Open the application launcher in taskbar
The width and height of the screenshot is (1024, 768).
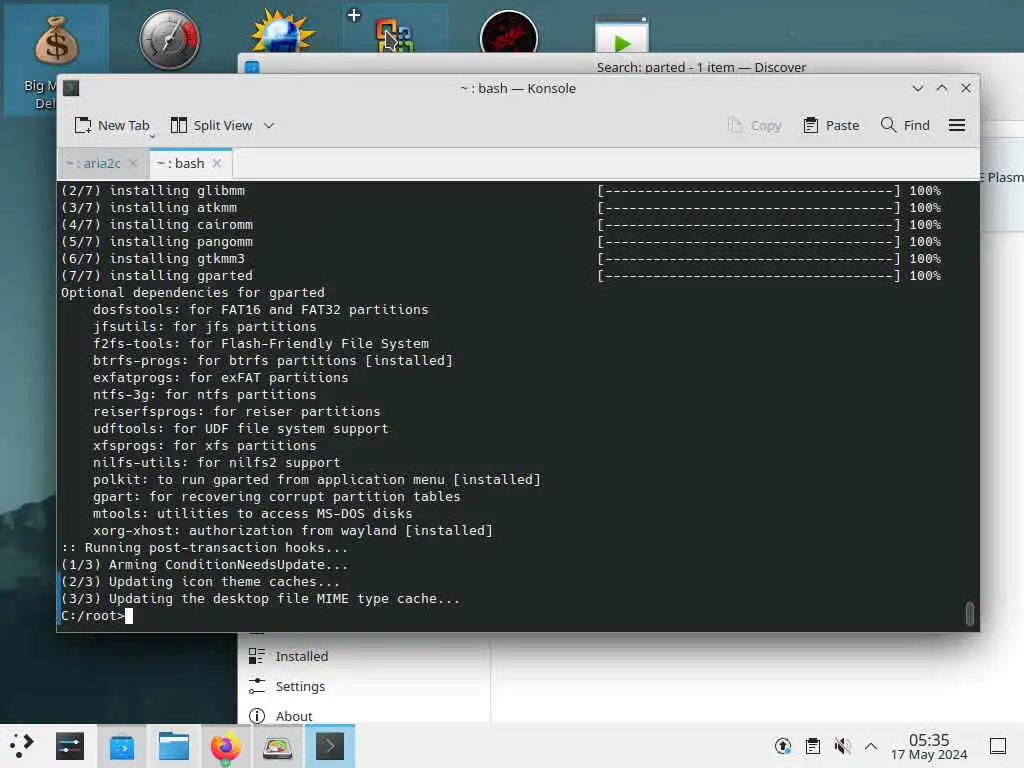21,746
